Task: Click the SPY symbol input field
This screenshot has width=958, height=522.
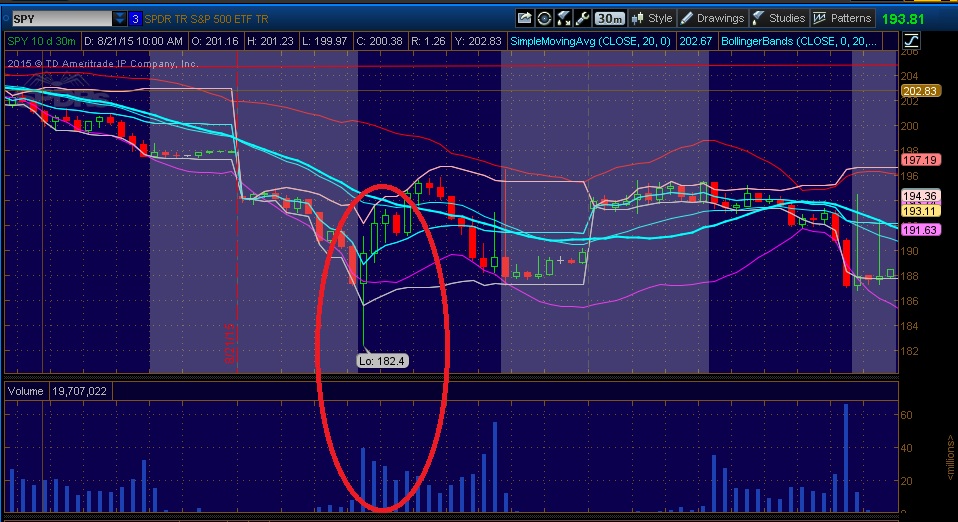Action: pos(60,18)
